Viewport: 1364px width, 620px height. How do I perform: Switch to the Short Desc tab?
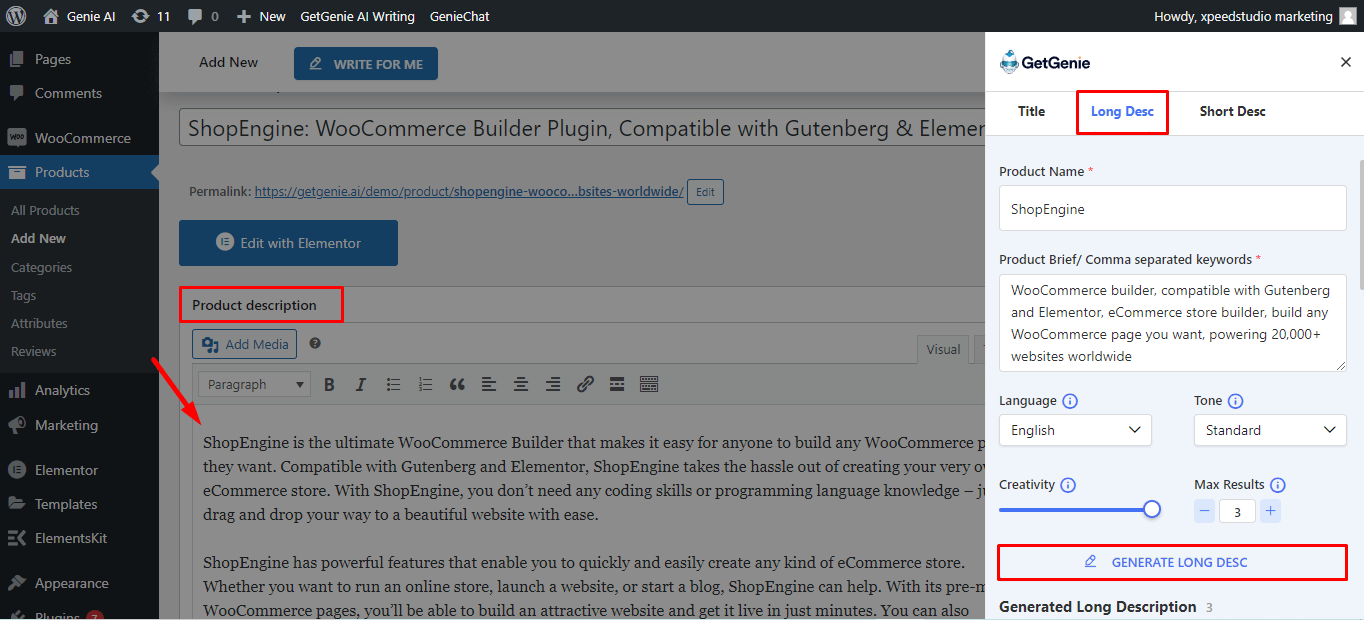[1232, 111]
